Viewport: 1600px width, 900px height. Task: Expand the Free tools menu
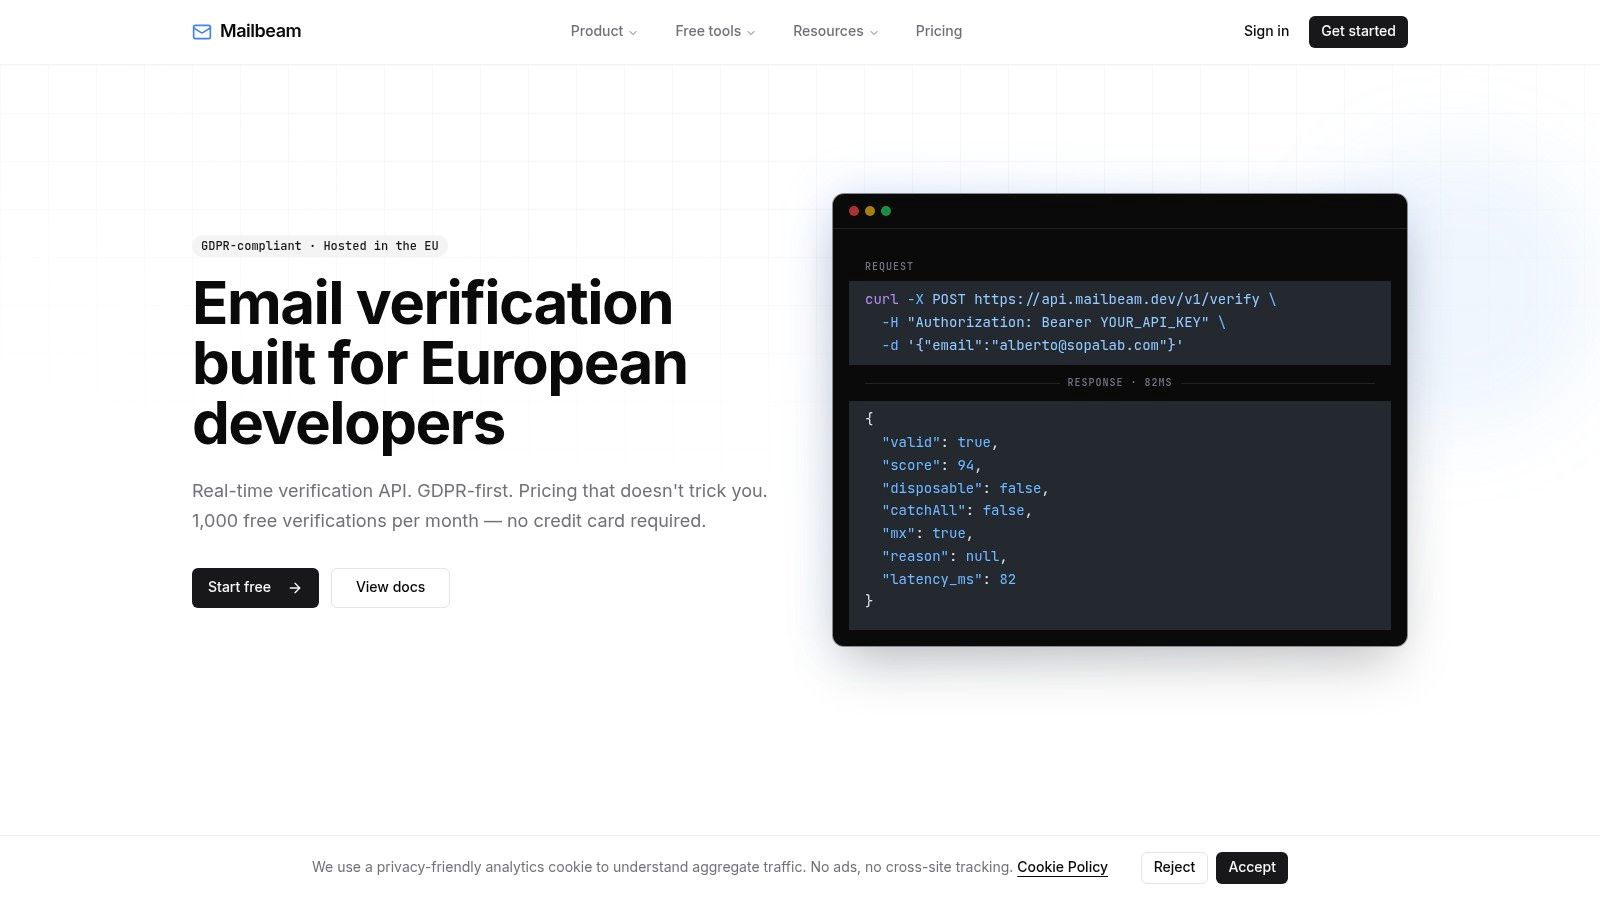point(715,31)
